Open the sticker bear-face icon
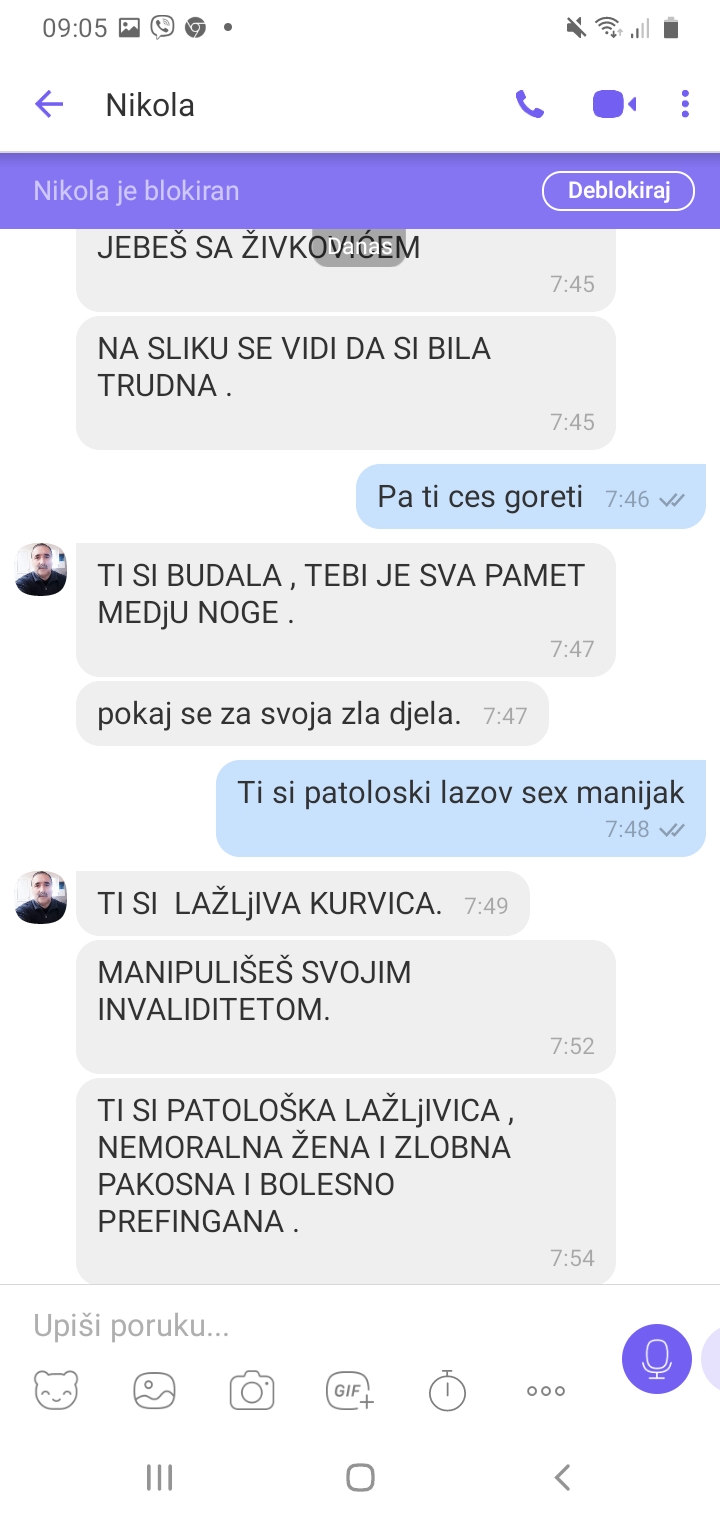720x1520 pixels. (56, 1390)
